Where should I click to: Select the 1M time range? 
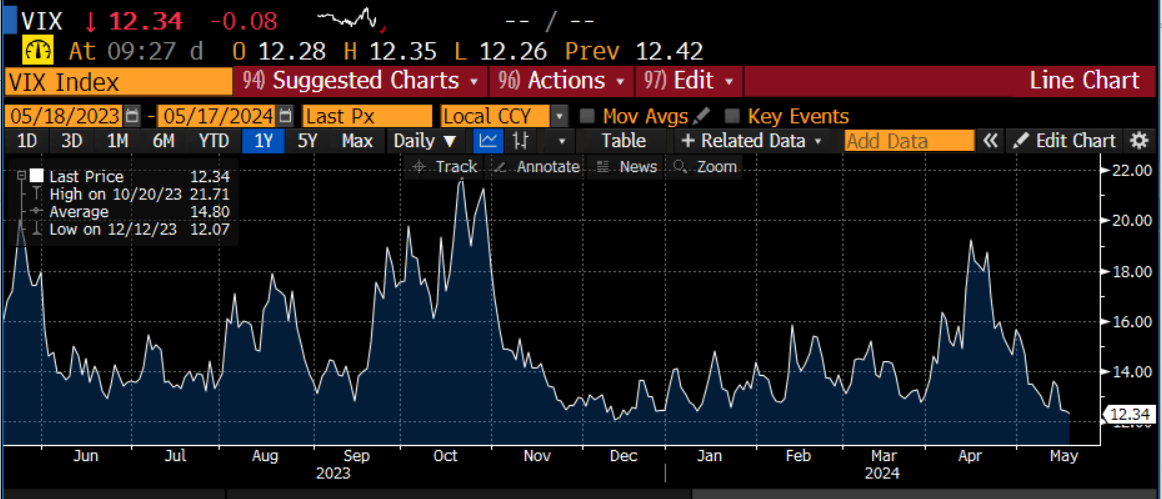(118, 141)
